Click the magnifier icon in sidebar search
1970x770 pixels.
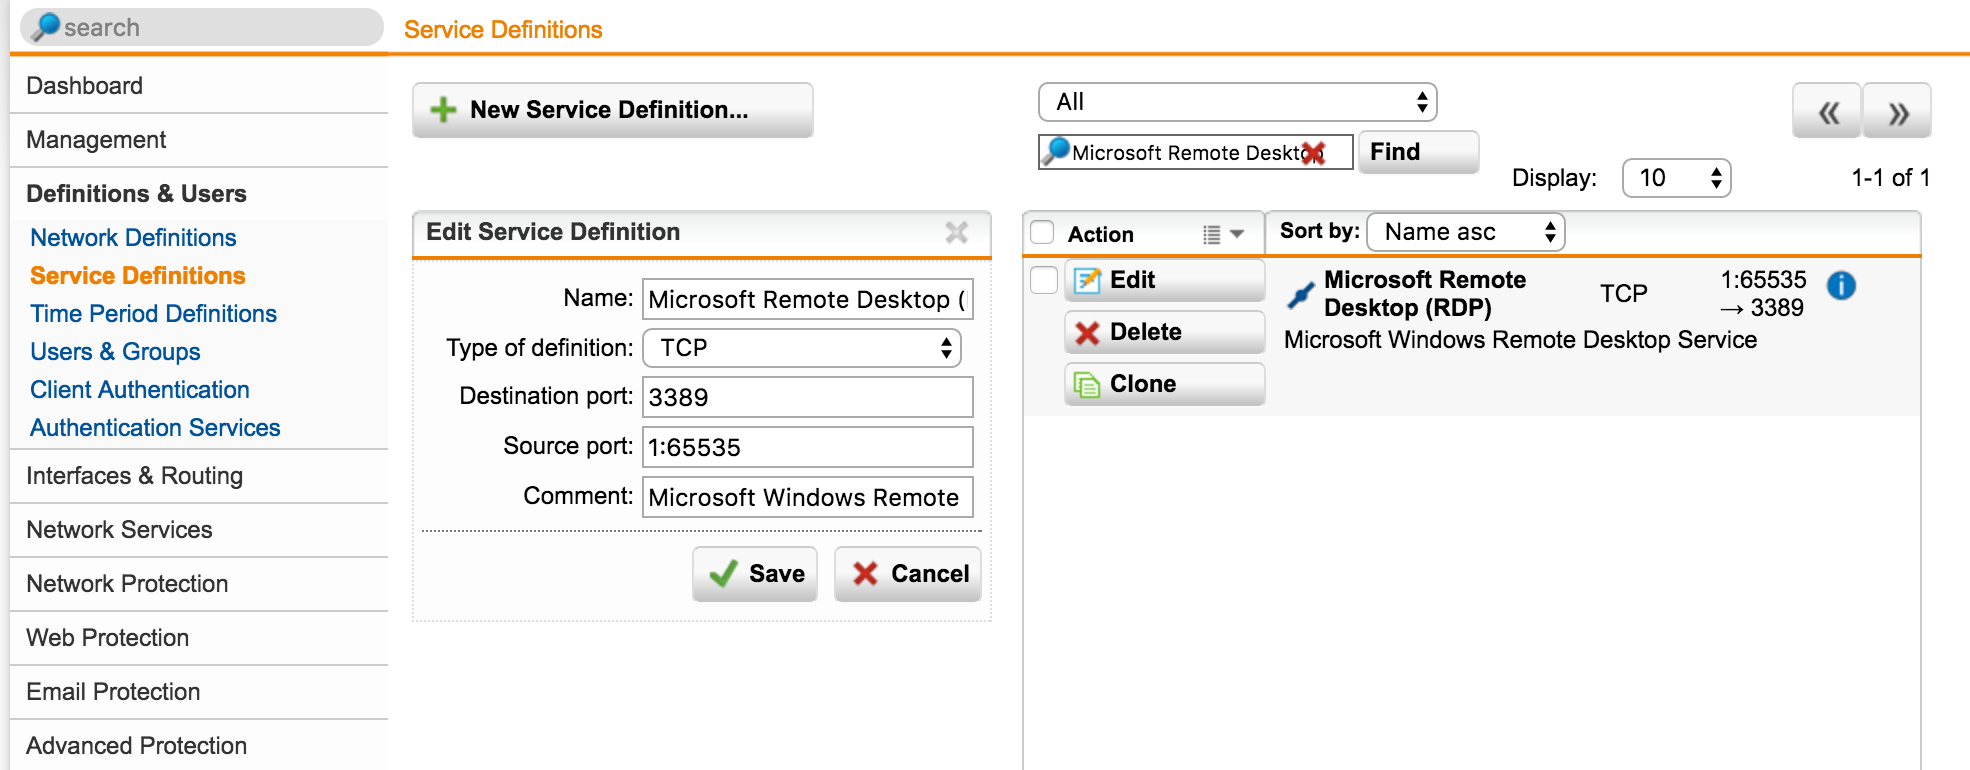coord(46,27)
